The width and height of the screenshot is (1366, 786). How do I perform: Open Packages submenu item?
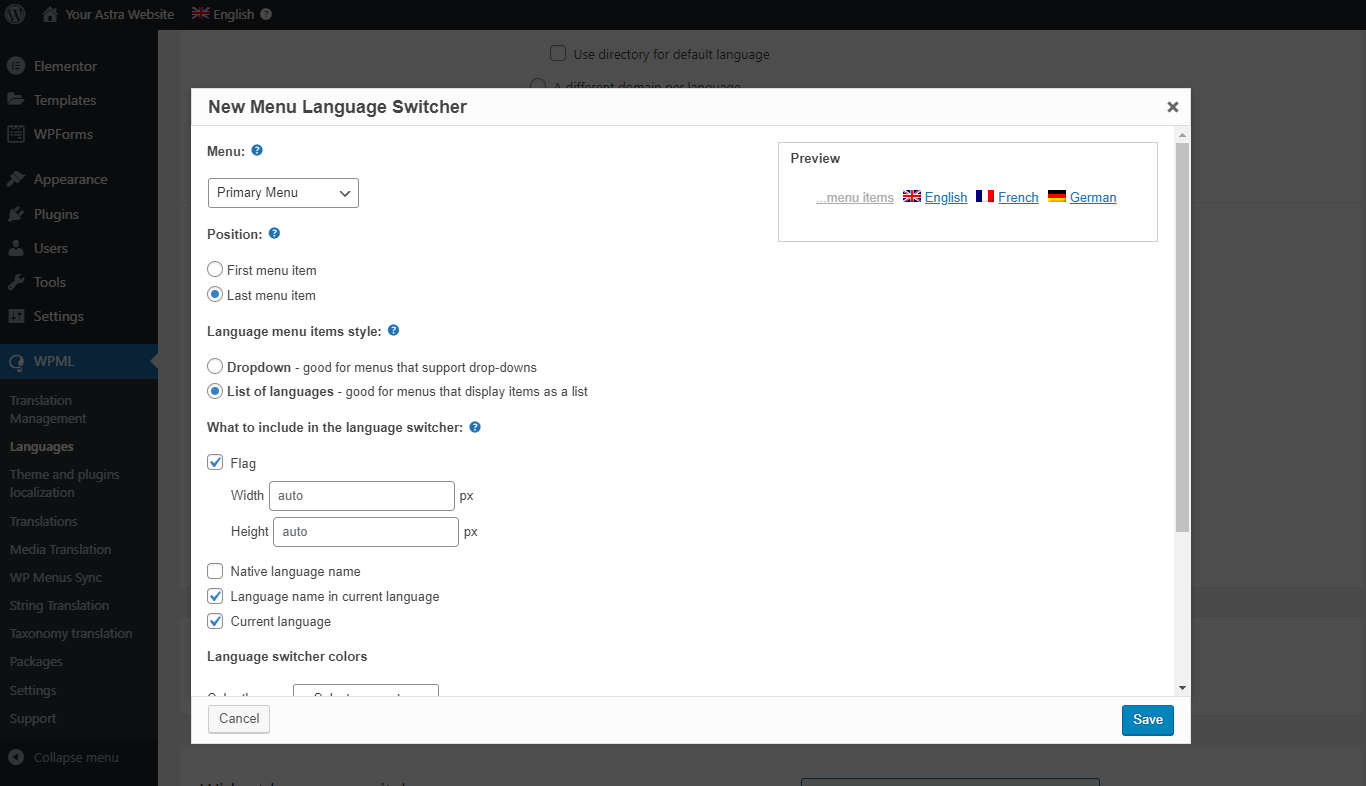pyautogui.click(x=36, y=661)
